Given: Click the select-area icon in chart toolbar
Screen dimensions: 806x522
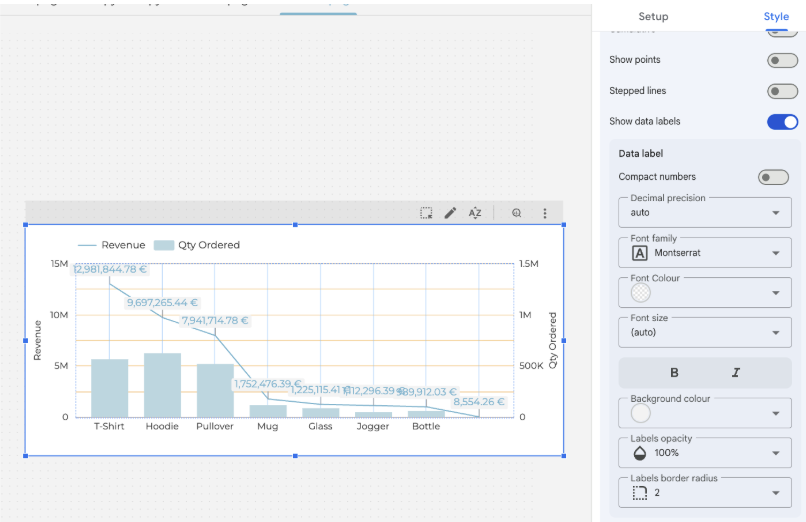Looking at the screenshot, I should point(426,213).
